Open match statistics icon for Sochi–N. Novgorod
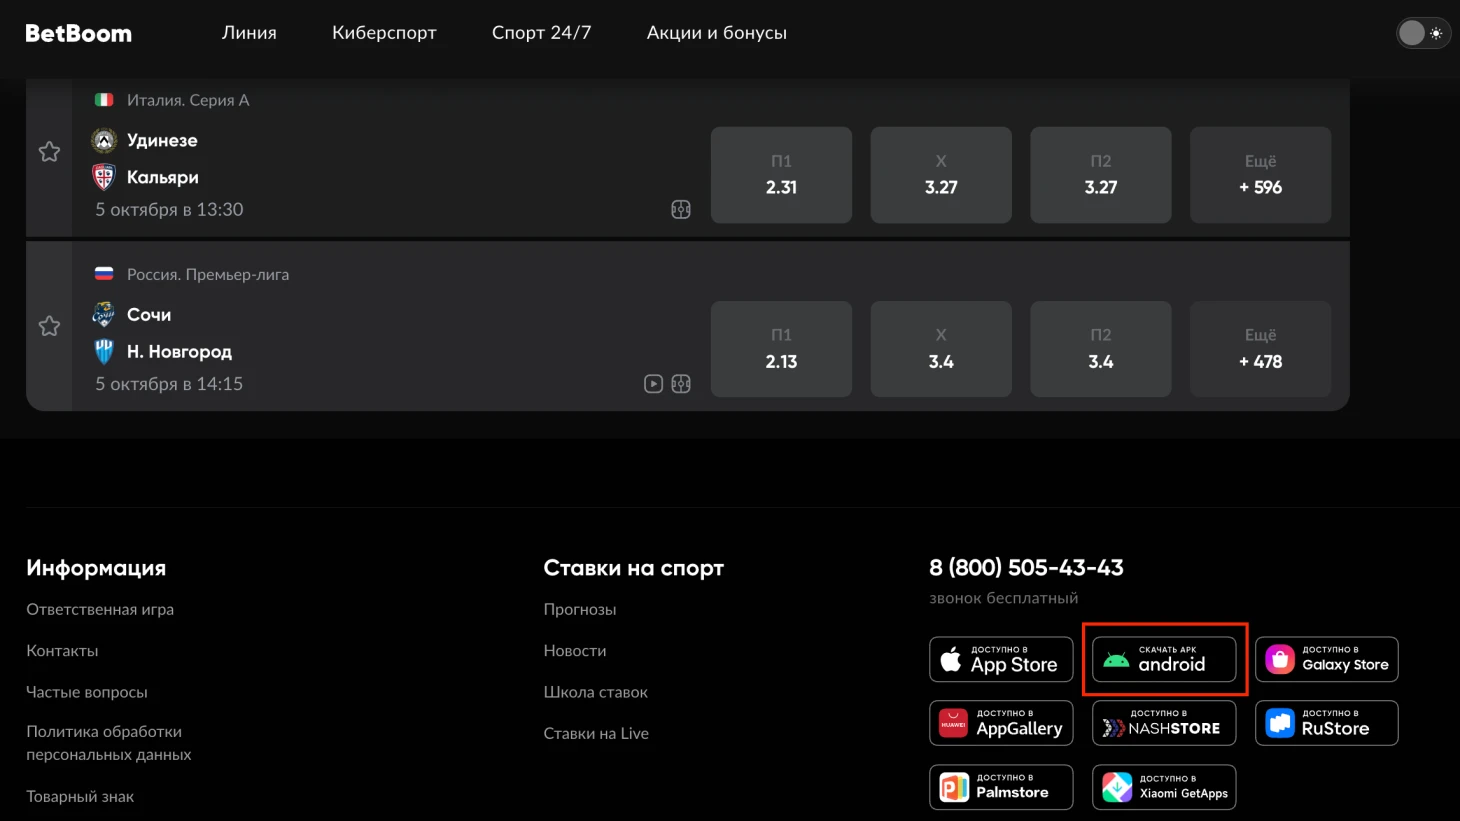The width and height of the screenshot is (1460, 821). [681, 384]
